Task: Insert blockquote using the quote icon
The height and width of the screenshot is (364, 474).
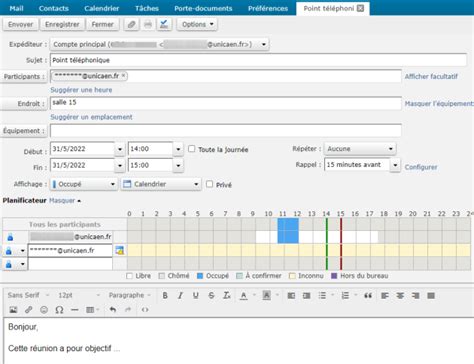Action: coord(368,295)
